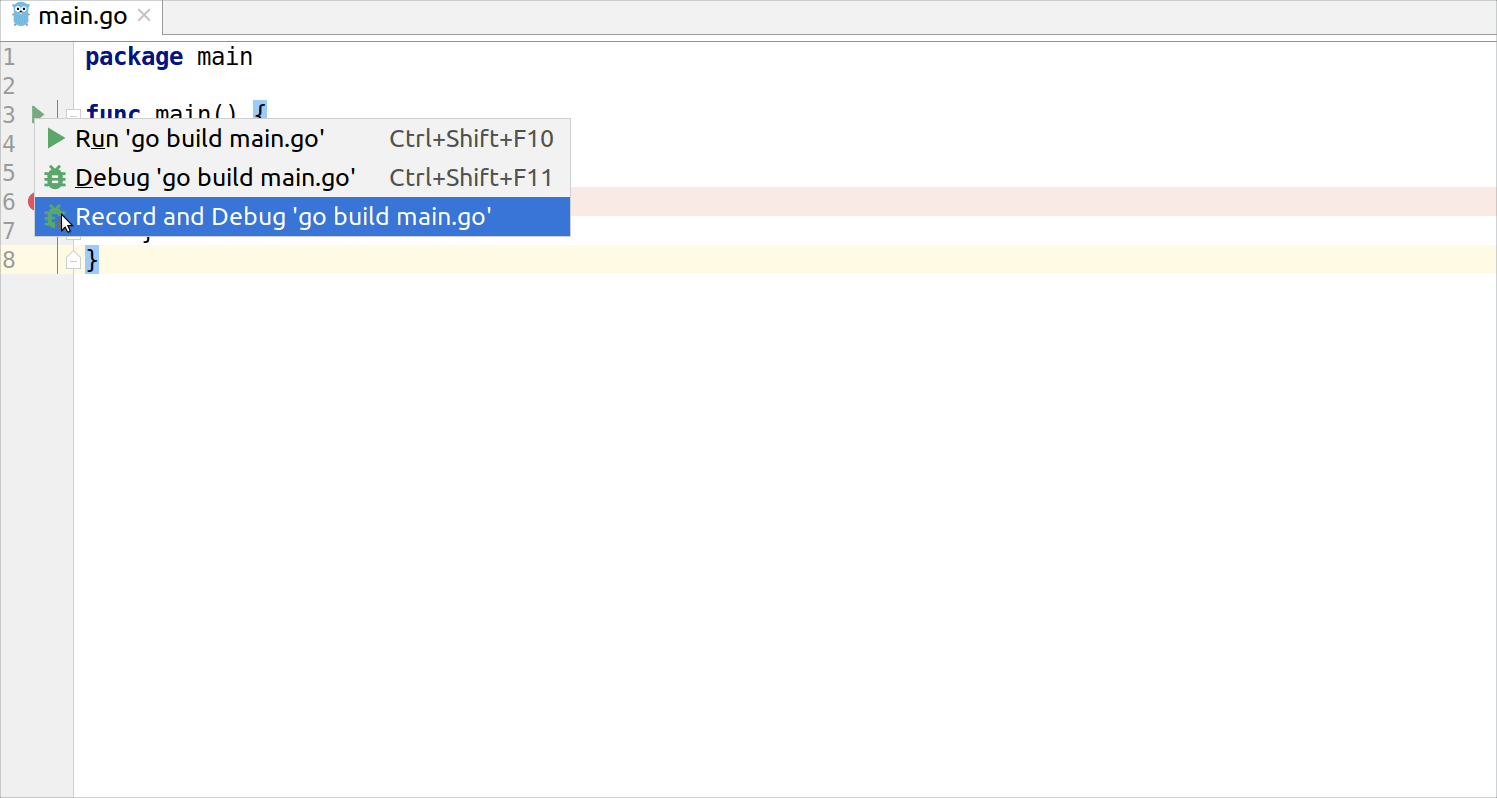Viewport: 1497px width, 798px height.
Task: Click line number 8 in the gutter
Action: [x=9, y=259]
